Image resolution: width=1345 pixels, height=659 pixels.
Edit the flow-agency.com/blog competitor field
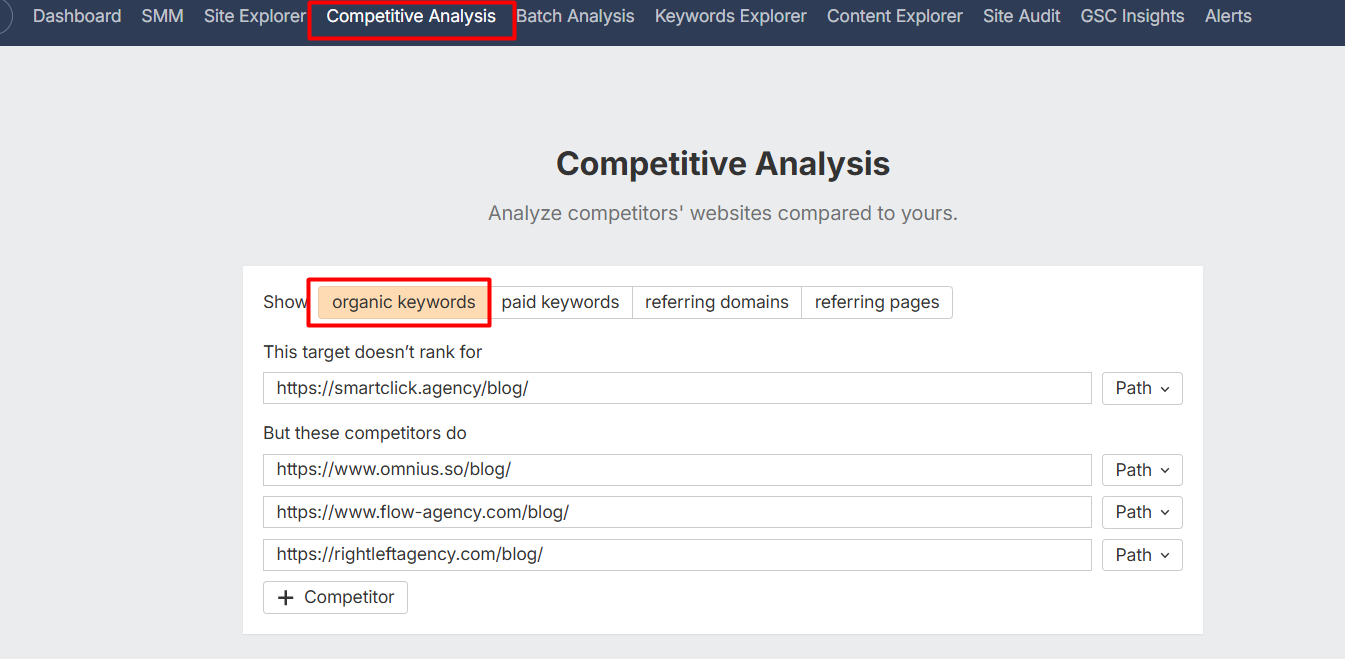click(677, 512)
